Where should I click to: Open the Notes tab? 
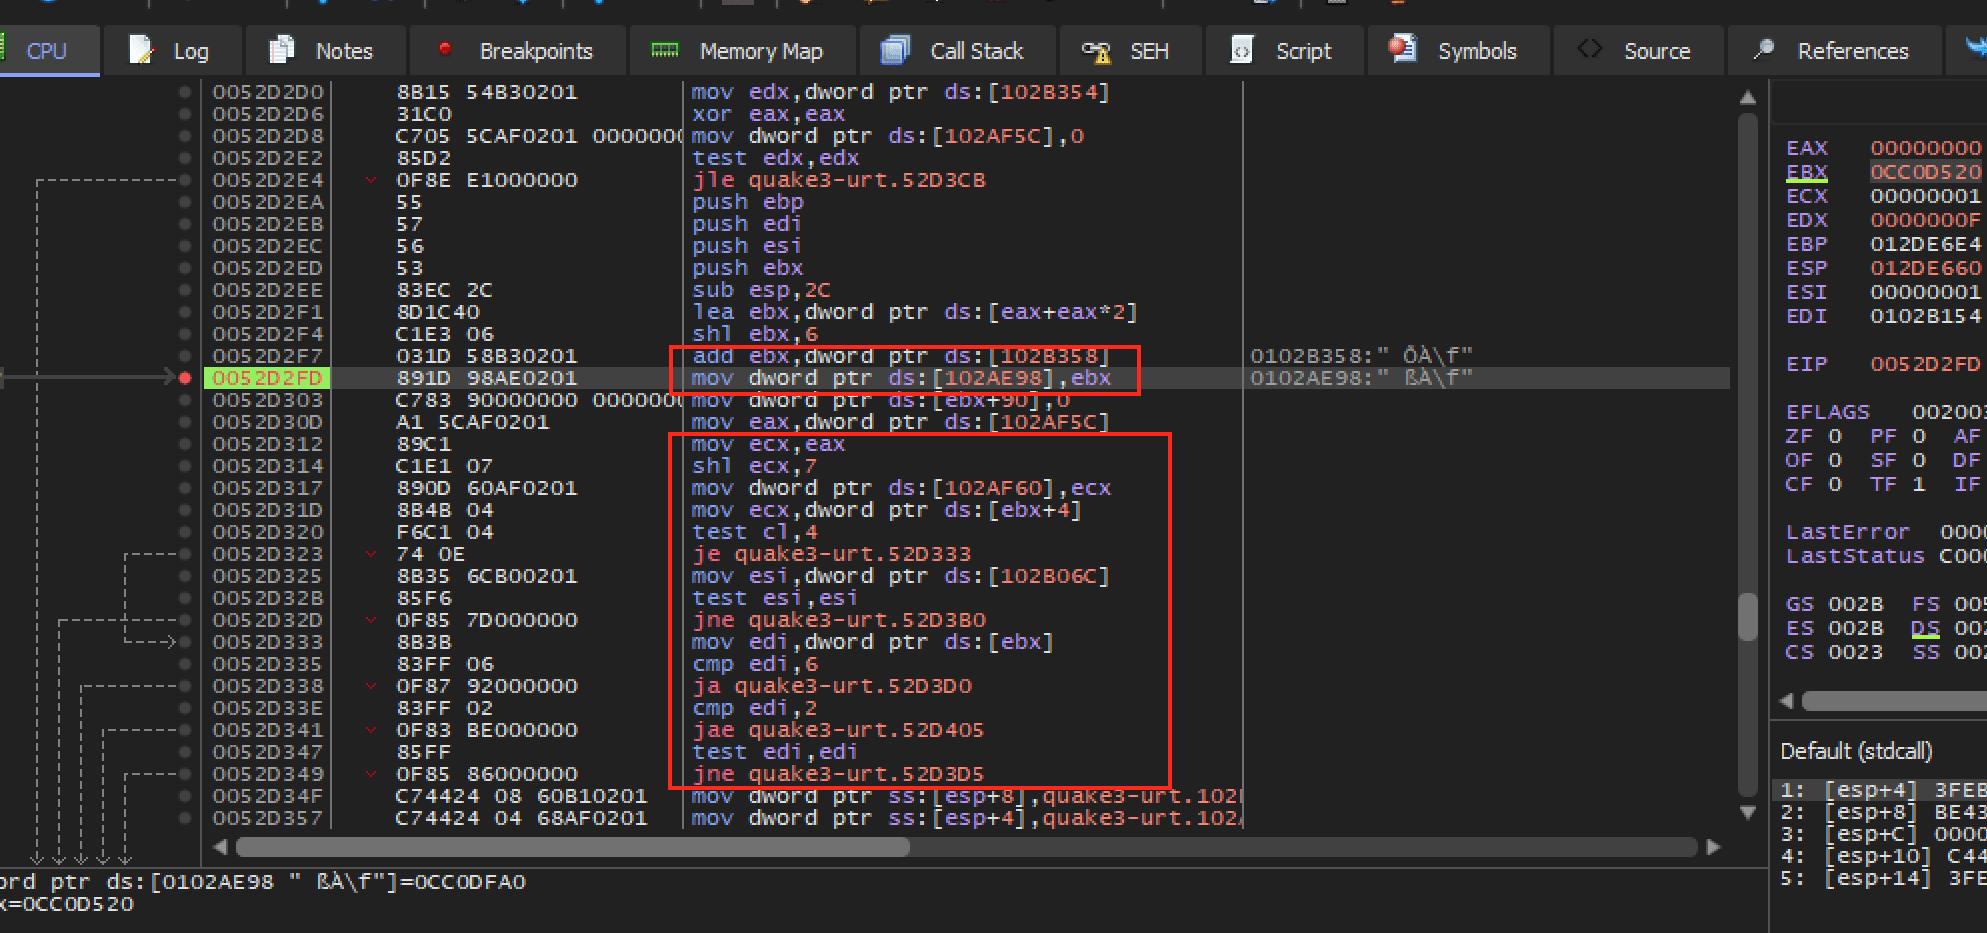point(324,51)
